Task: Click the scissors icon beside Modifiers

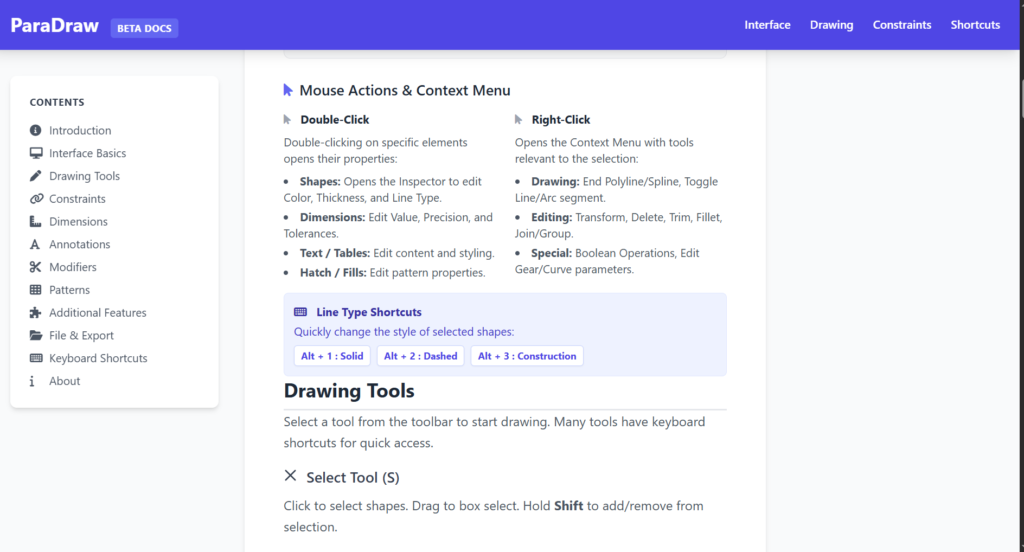Action: click(x=35, y=267)
